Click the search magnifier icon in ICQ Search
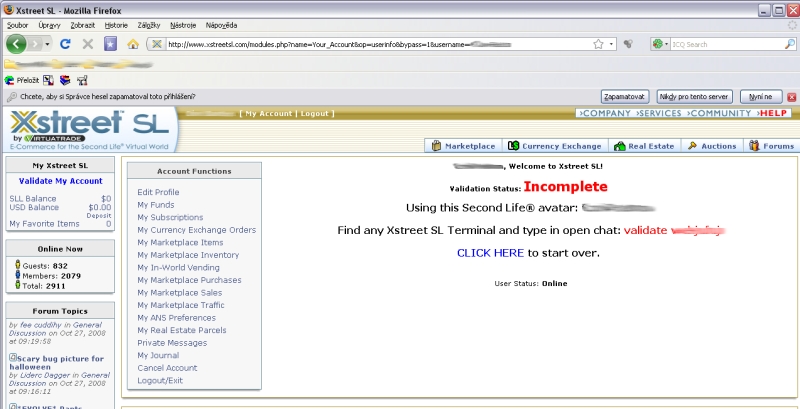800x409 pixels. [790, 44]
